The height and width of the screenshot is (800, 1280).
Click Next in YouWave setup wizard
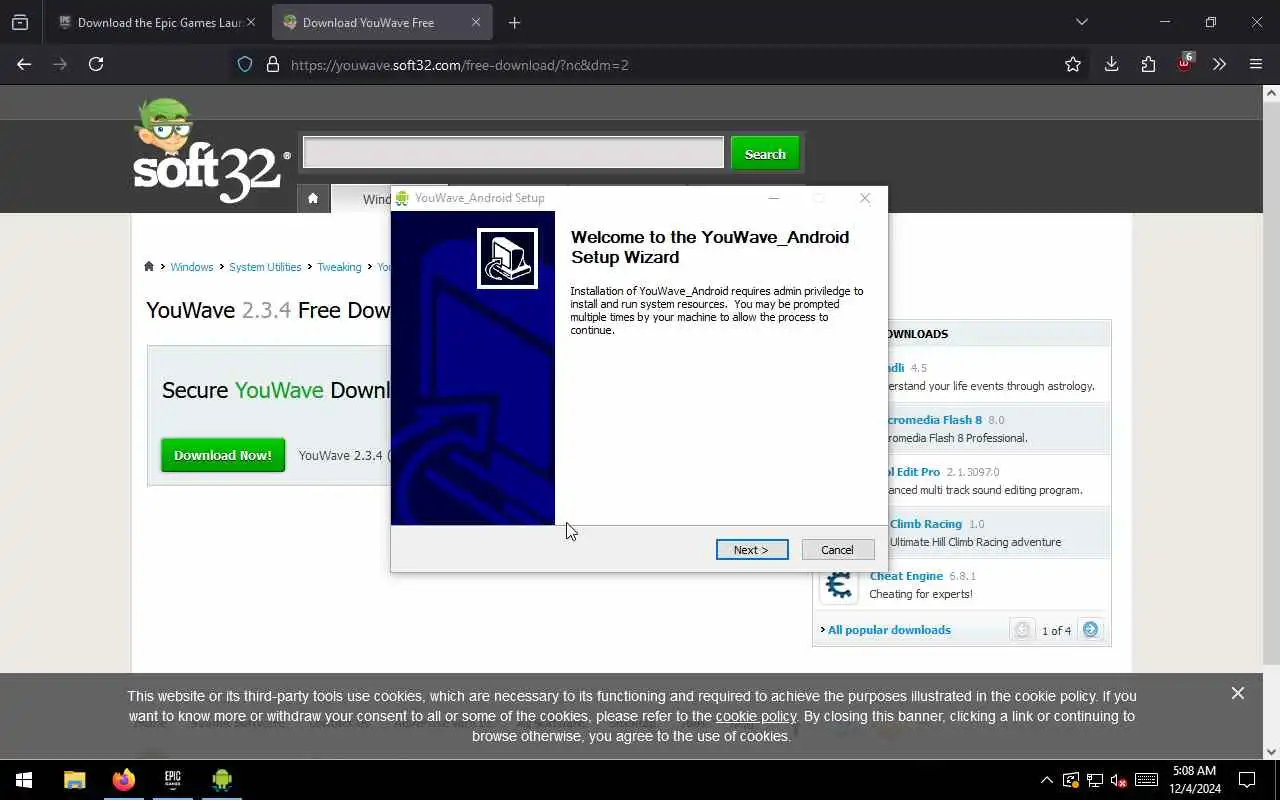(x=752, y=550)
